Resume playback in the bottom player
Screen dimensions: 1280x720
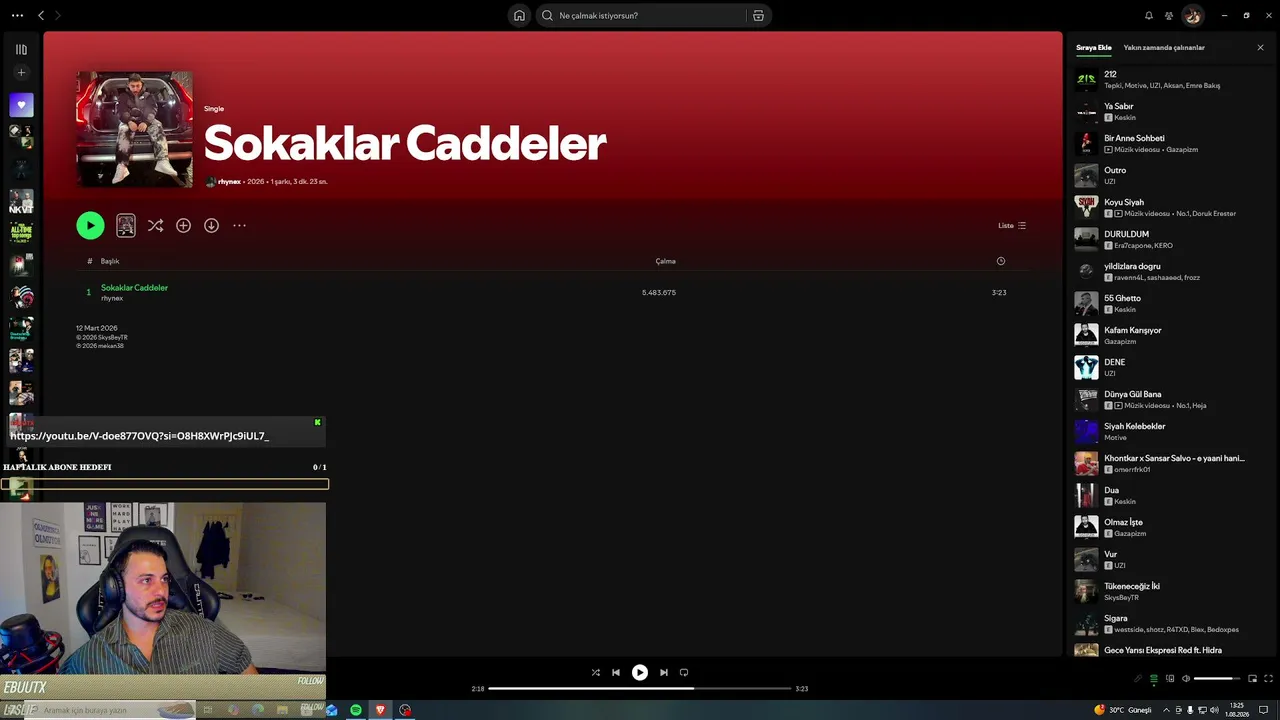[x=640, y=673]
